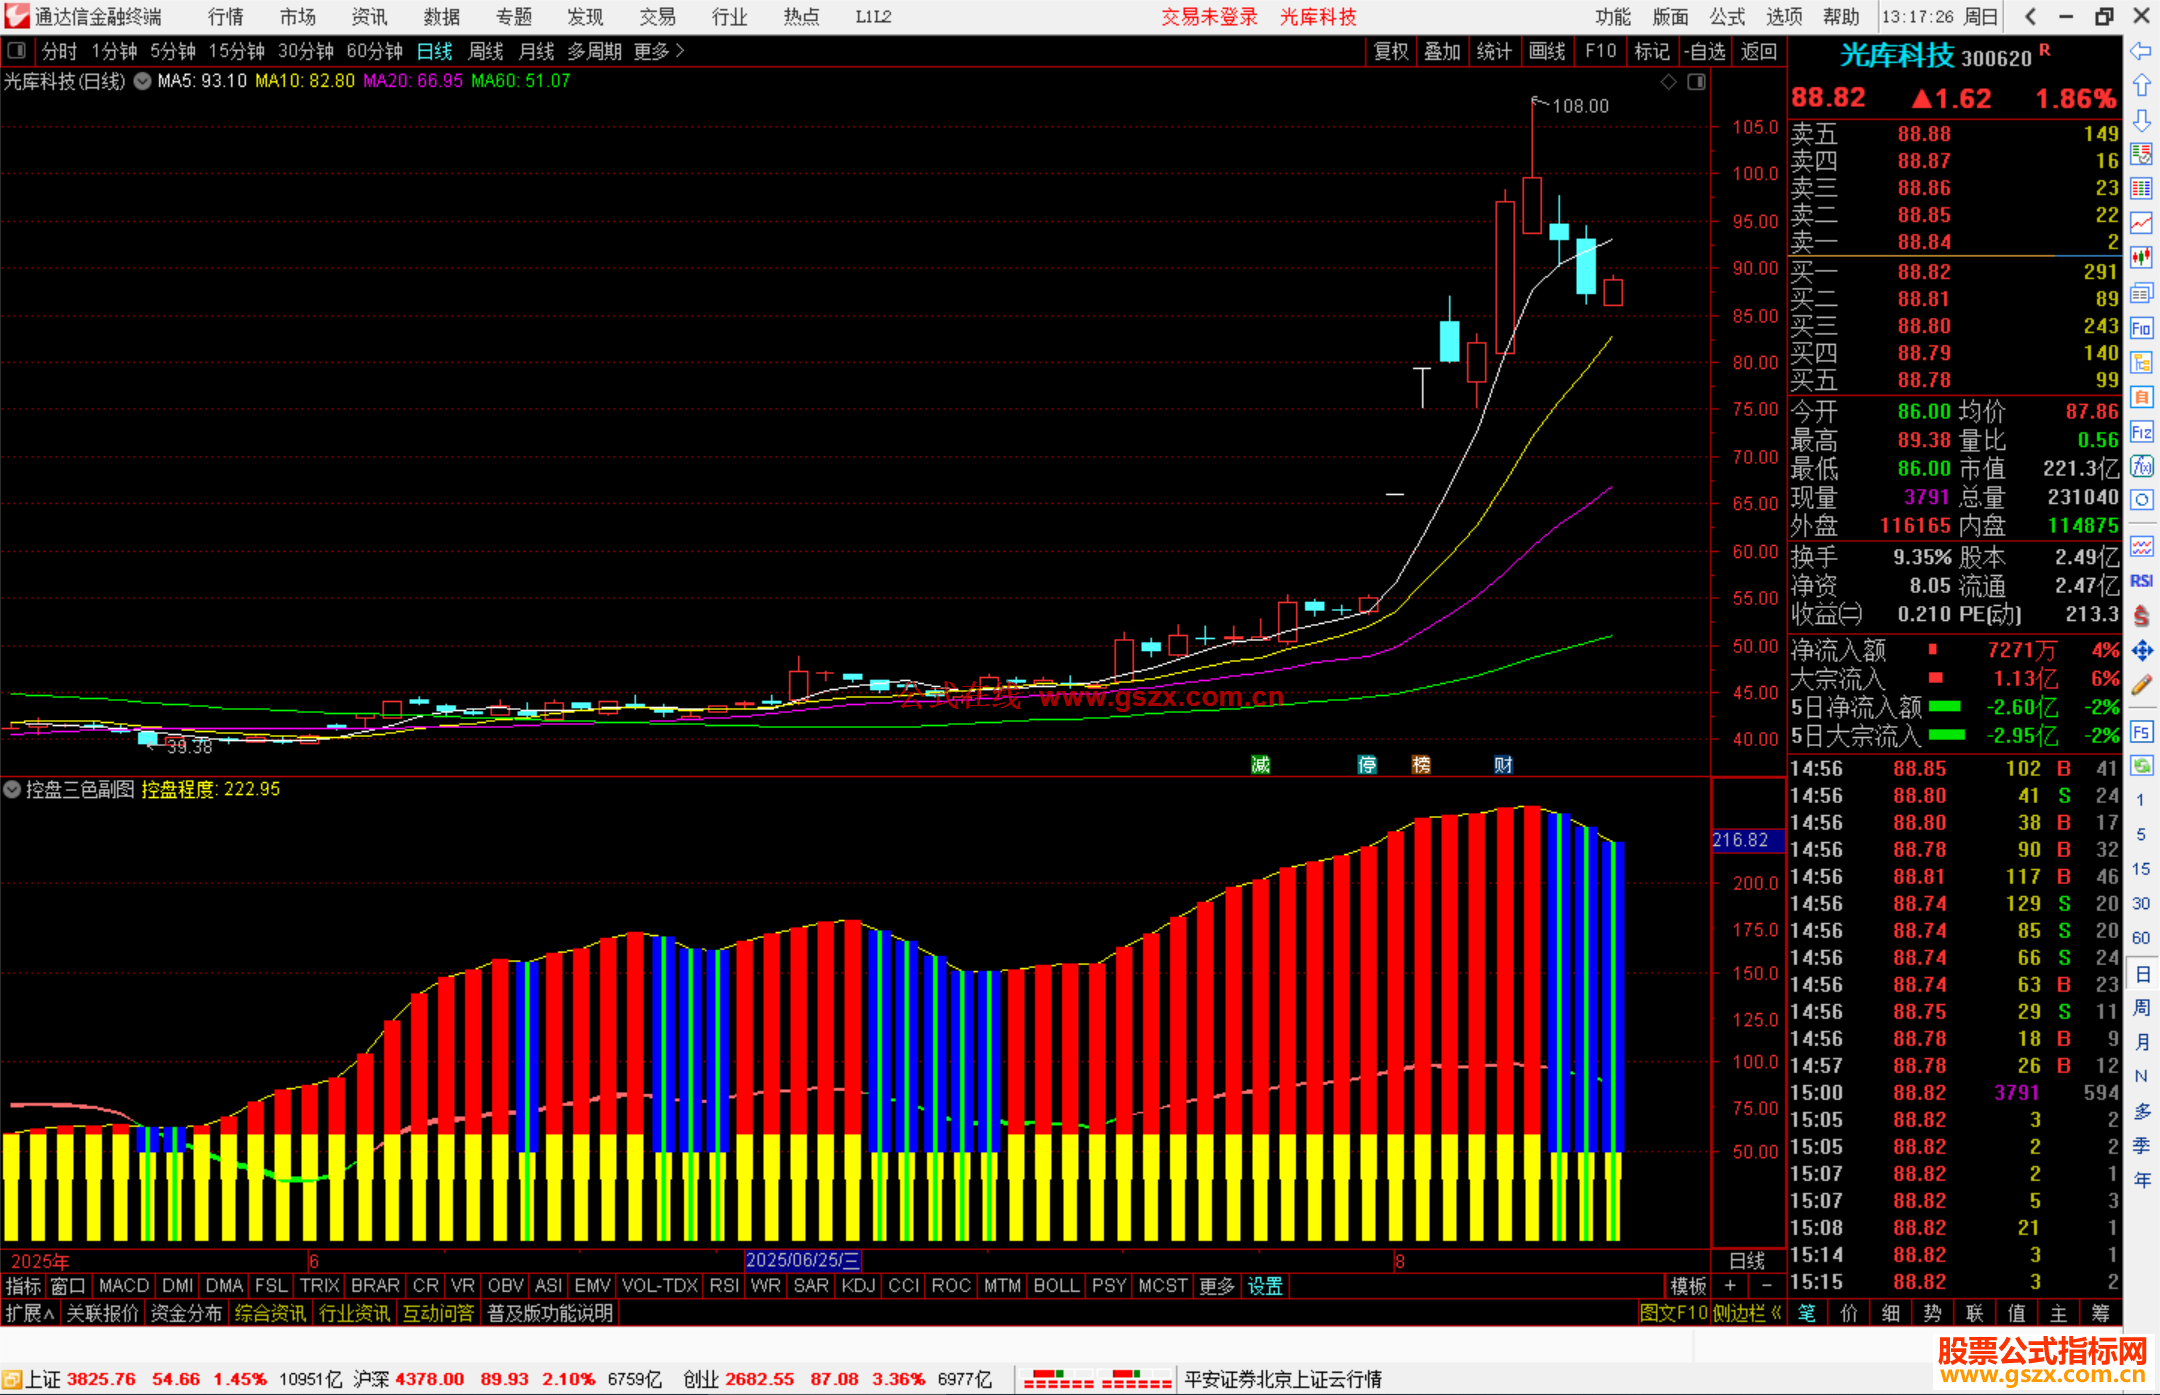This screenshot has height=1395, width=2160.
Task: Open the 资金分布 bottom panel tab
Action: [187, 1313]
